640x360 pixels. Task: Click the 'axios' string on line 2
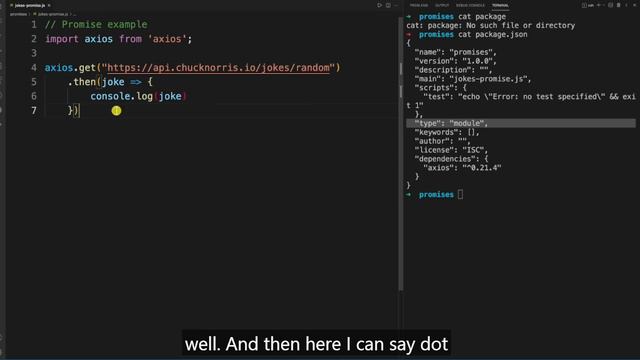[x=167, y=39]
